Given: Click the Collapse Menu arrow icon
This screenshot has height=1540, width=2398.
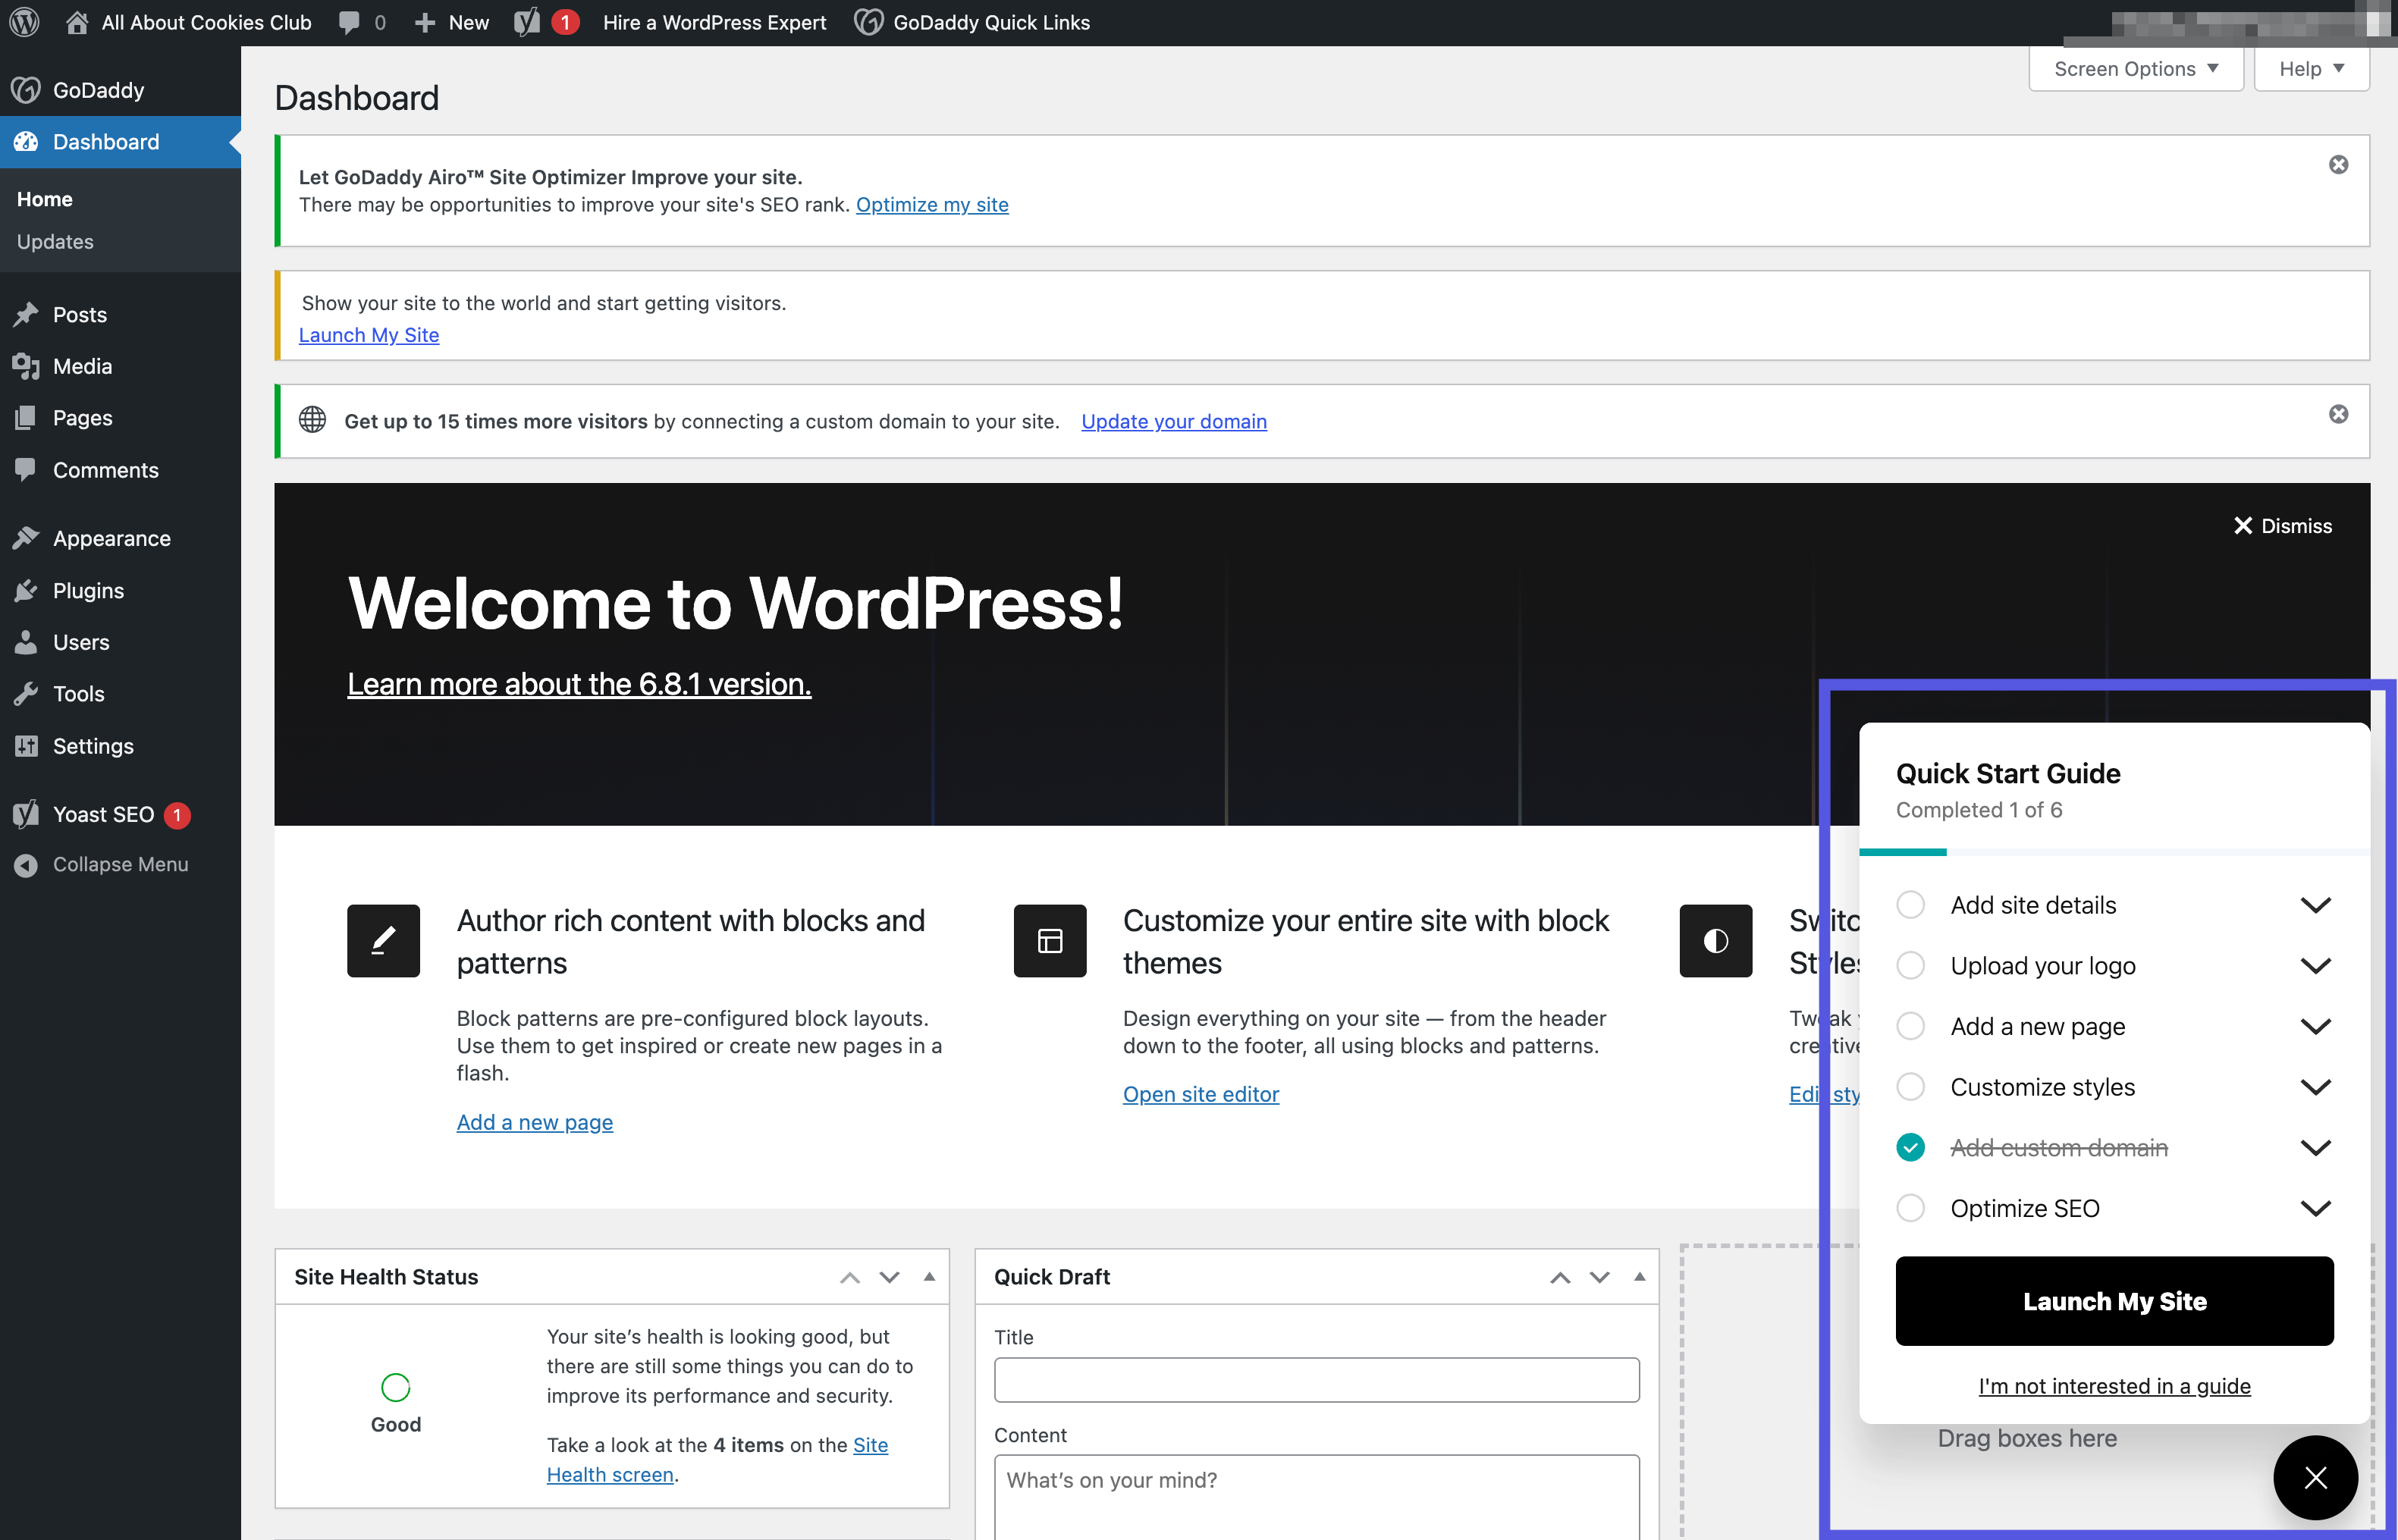Looking at the screenshot, I should point(26,865).
